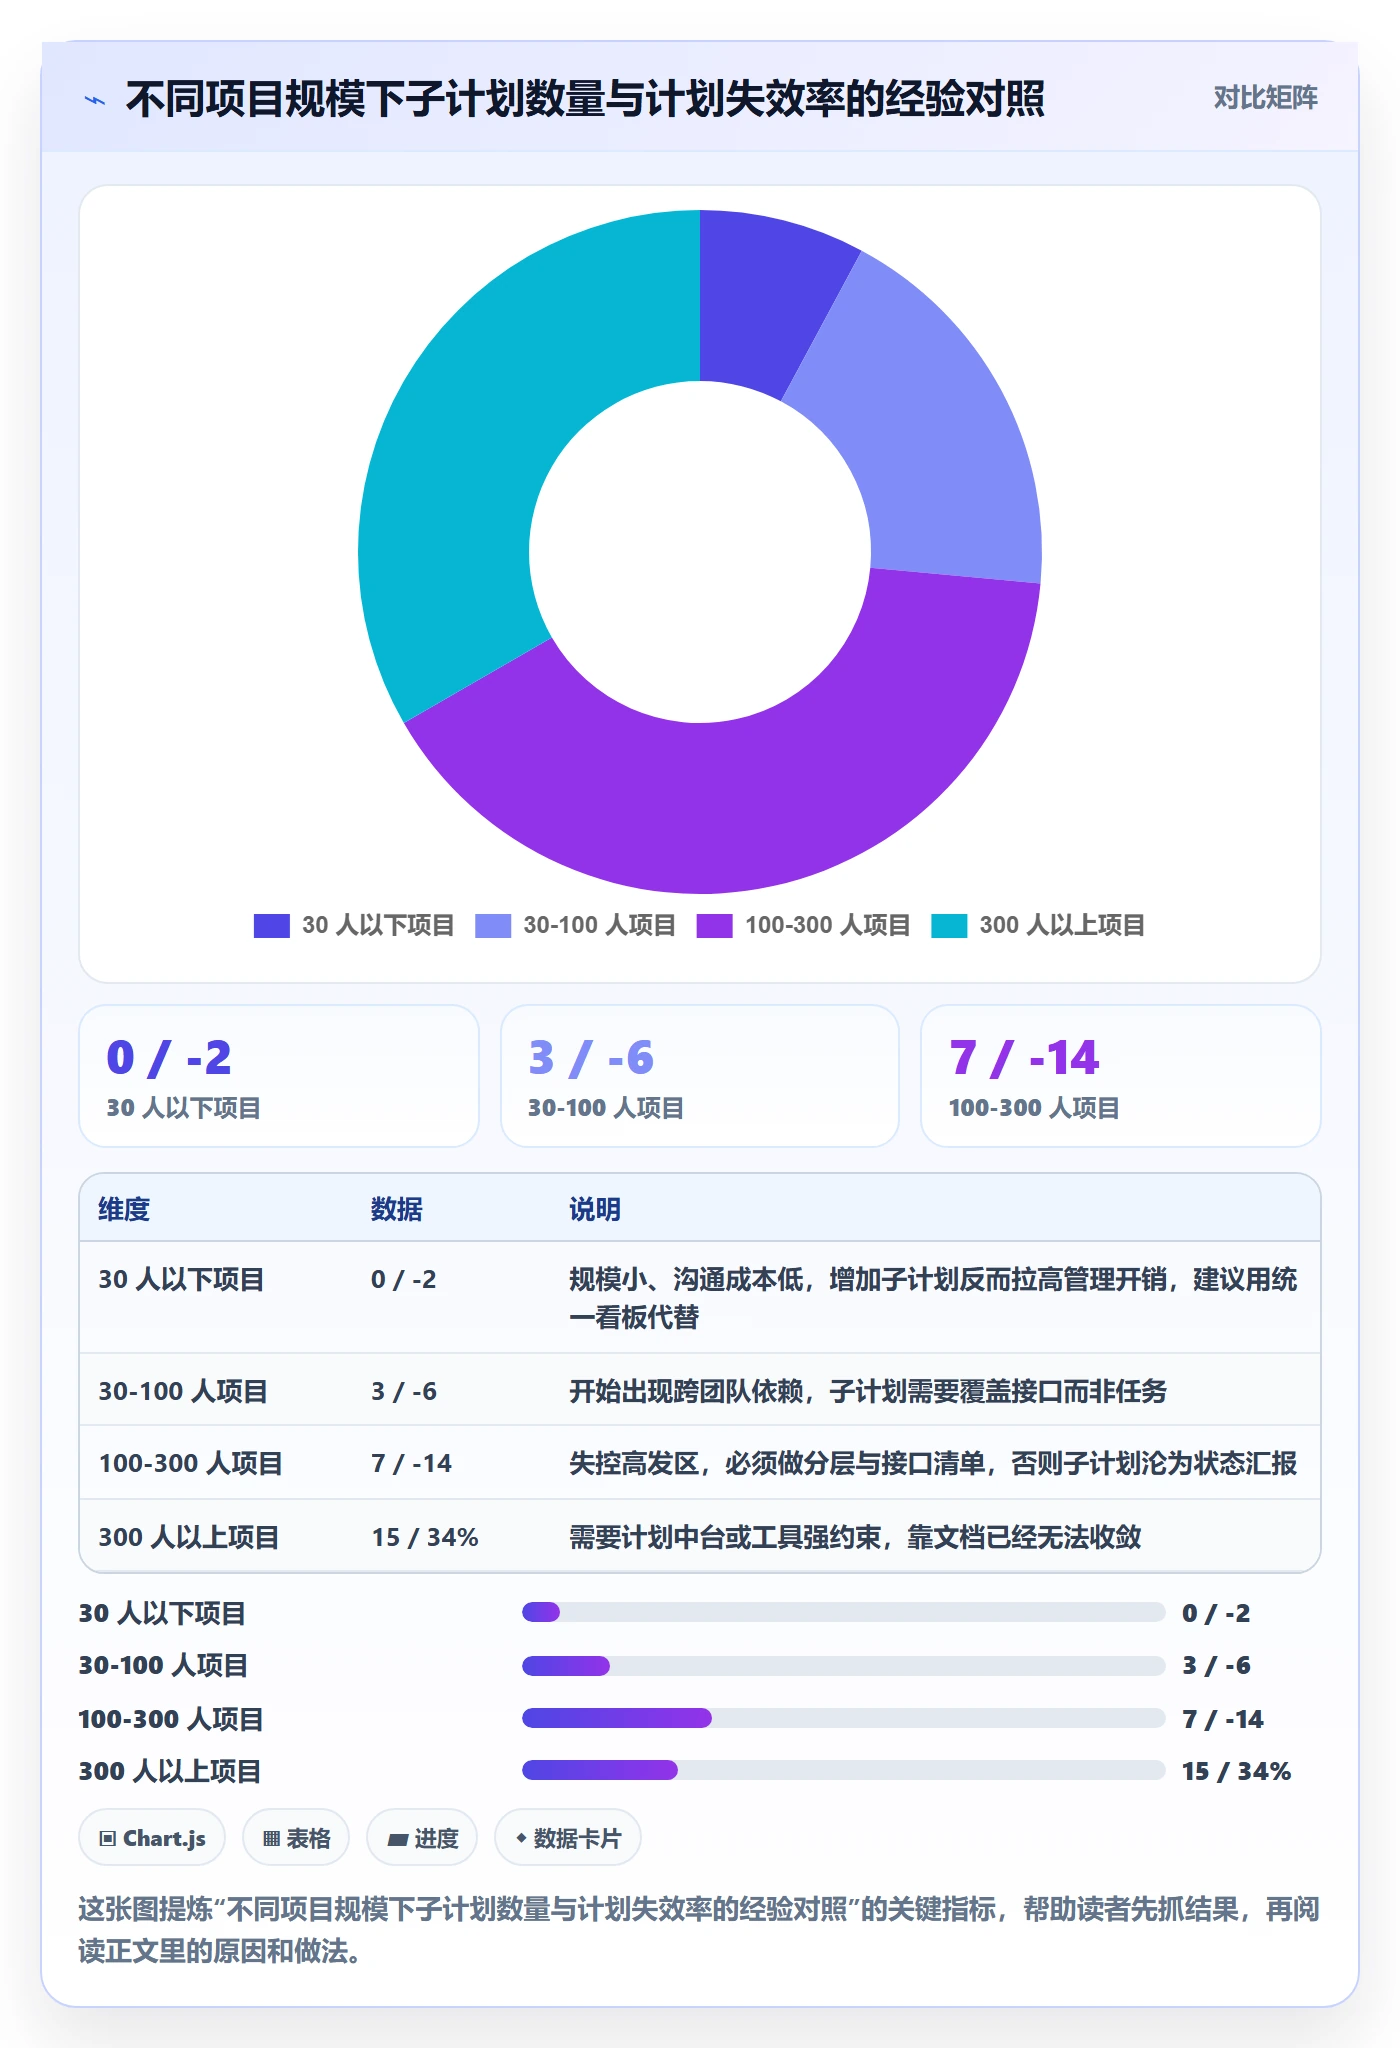Select table row cell 30 人以下项目
This screenshot has width=1400, height=2048.
pos(181,1279)
